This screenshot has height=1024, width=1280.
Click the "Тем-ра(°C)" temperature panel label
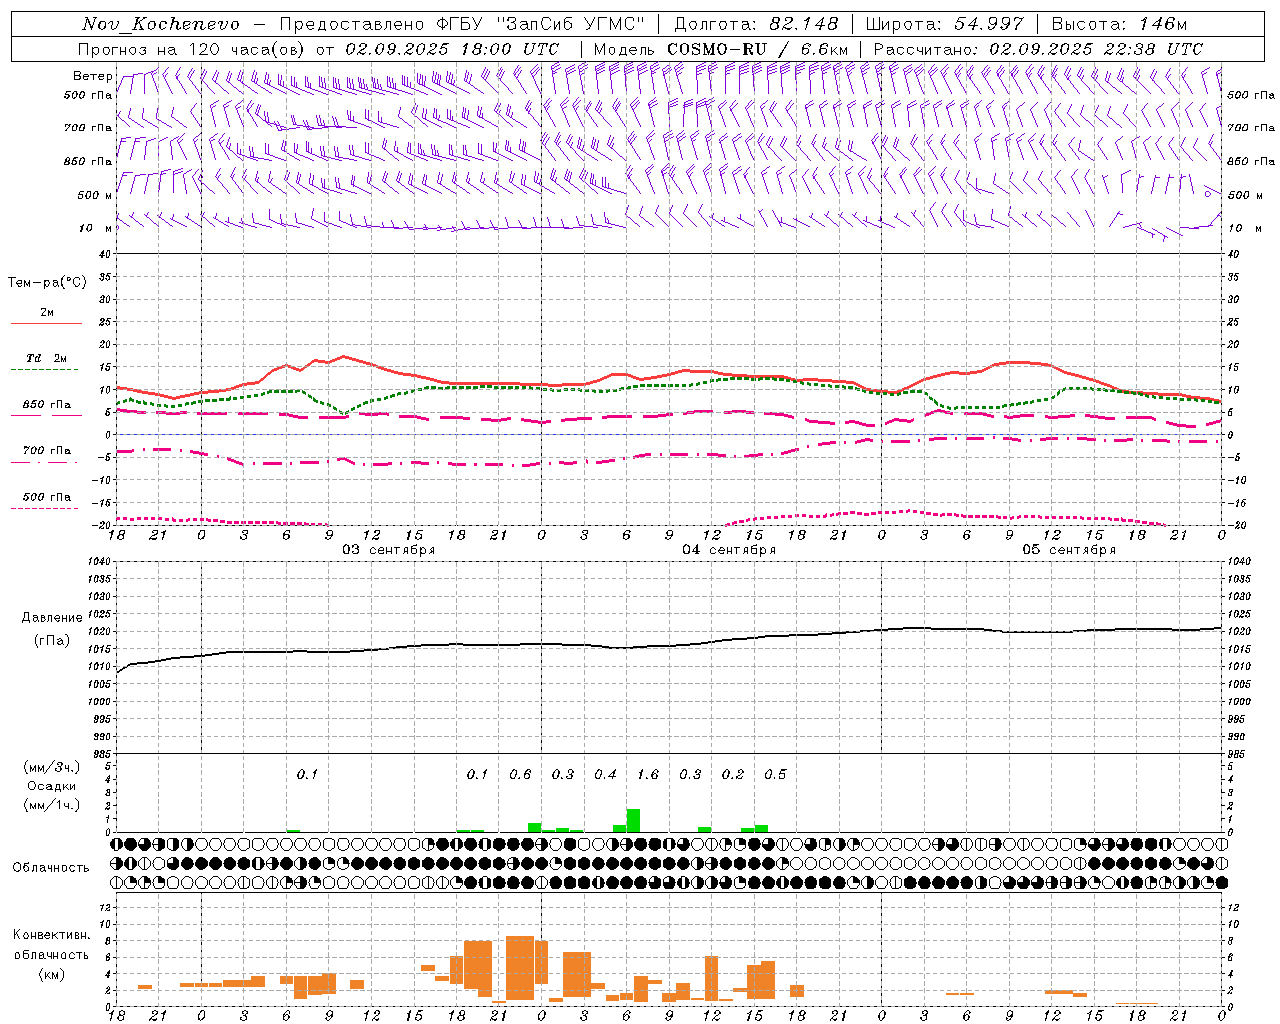[47, 283]
